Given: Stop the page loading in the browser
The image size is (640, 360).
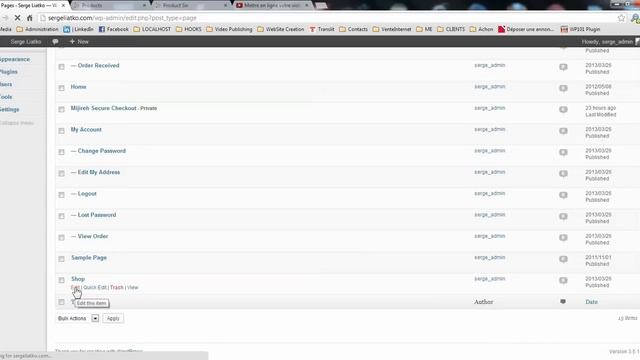Looking at the screenshot, I should (17, 18).
